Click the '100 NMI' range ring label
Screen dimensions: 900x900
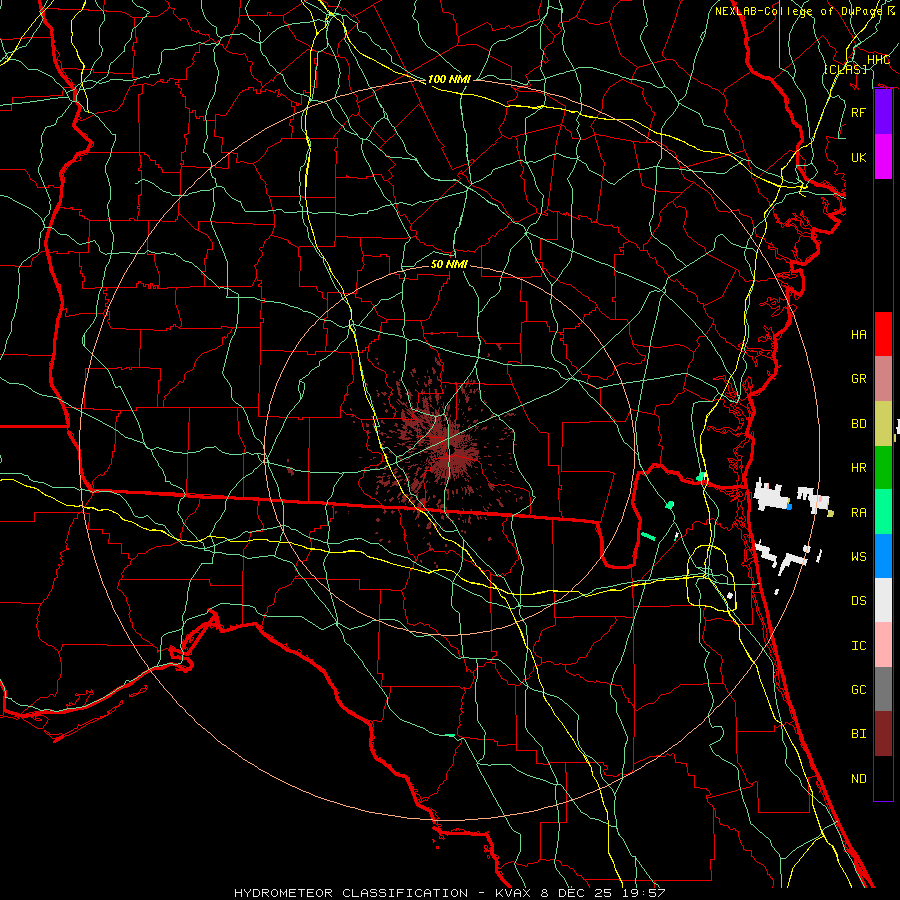click(449, 79)
